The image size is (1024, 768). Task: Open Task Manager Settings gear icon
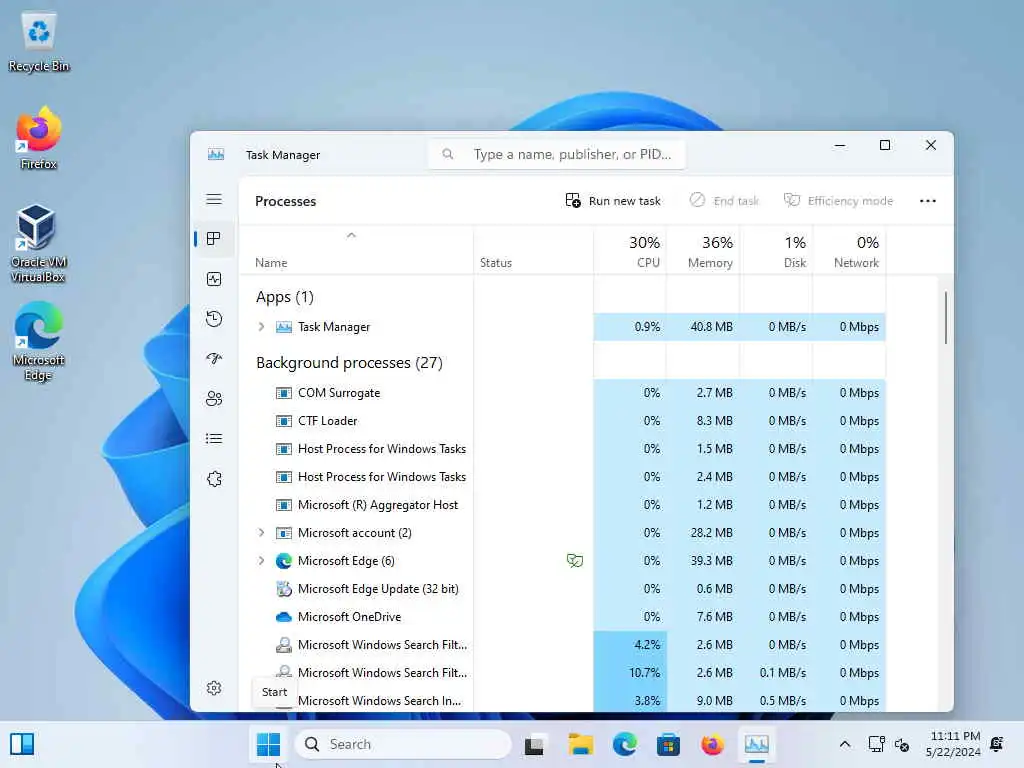point(214,688)
